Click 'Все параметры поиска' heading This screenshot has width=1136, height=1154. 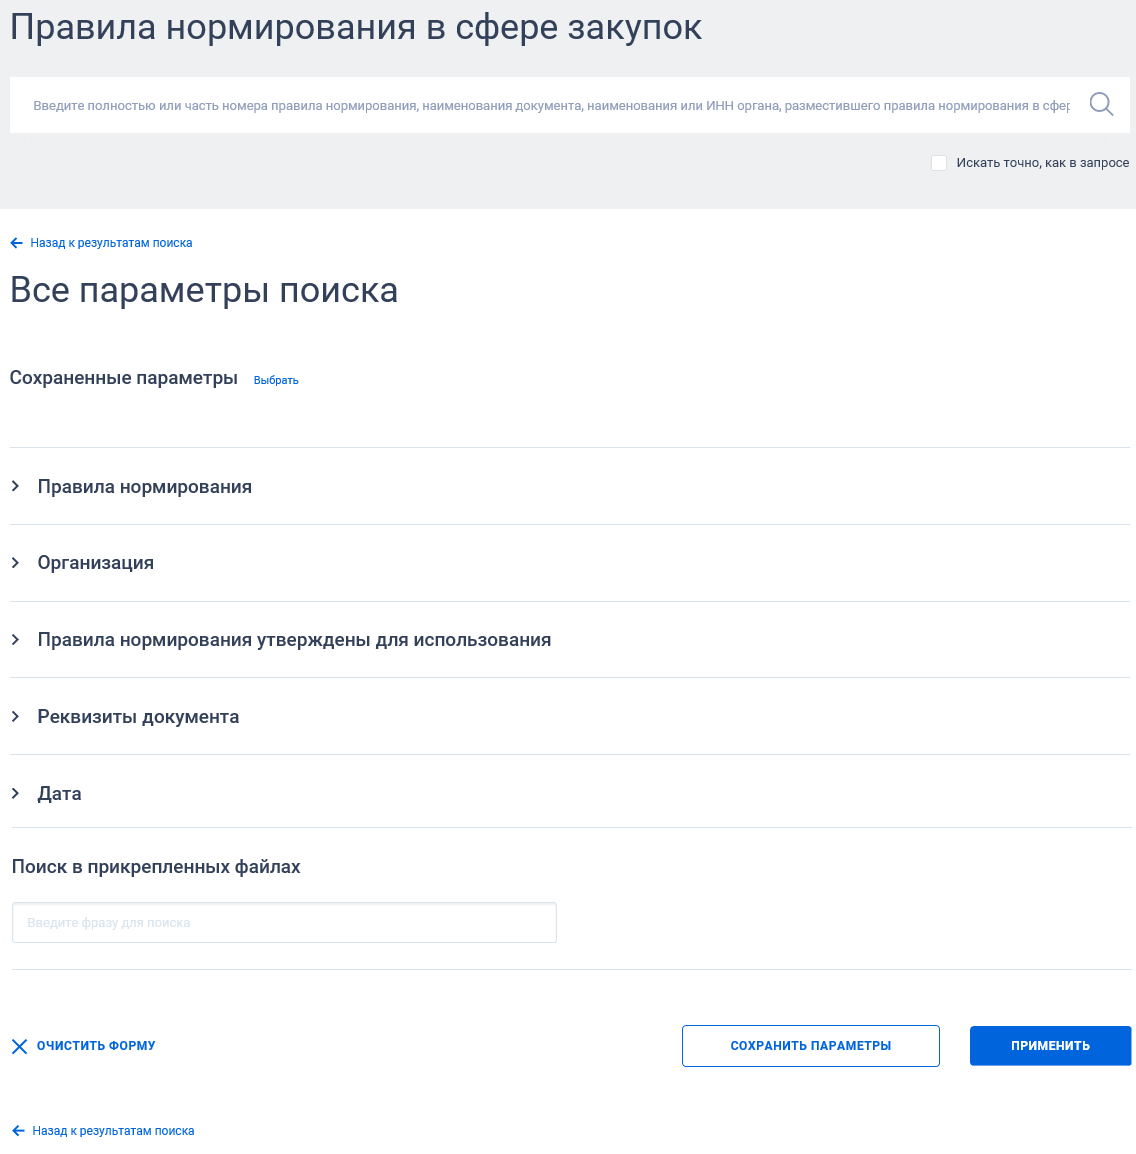click(204, 290)
